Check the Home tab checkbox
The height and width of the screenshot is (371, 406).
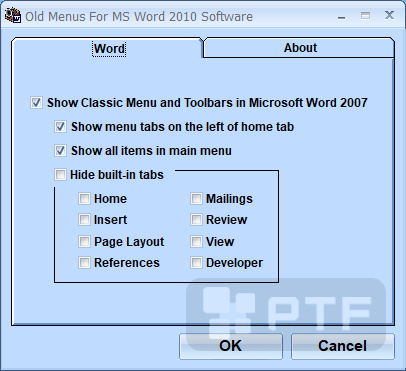point(84,199)
